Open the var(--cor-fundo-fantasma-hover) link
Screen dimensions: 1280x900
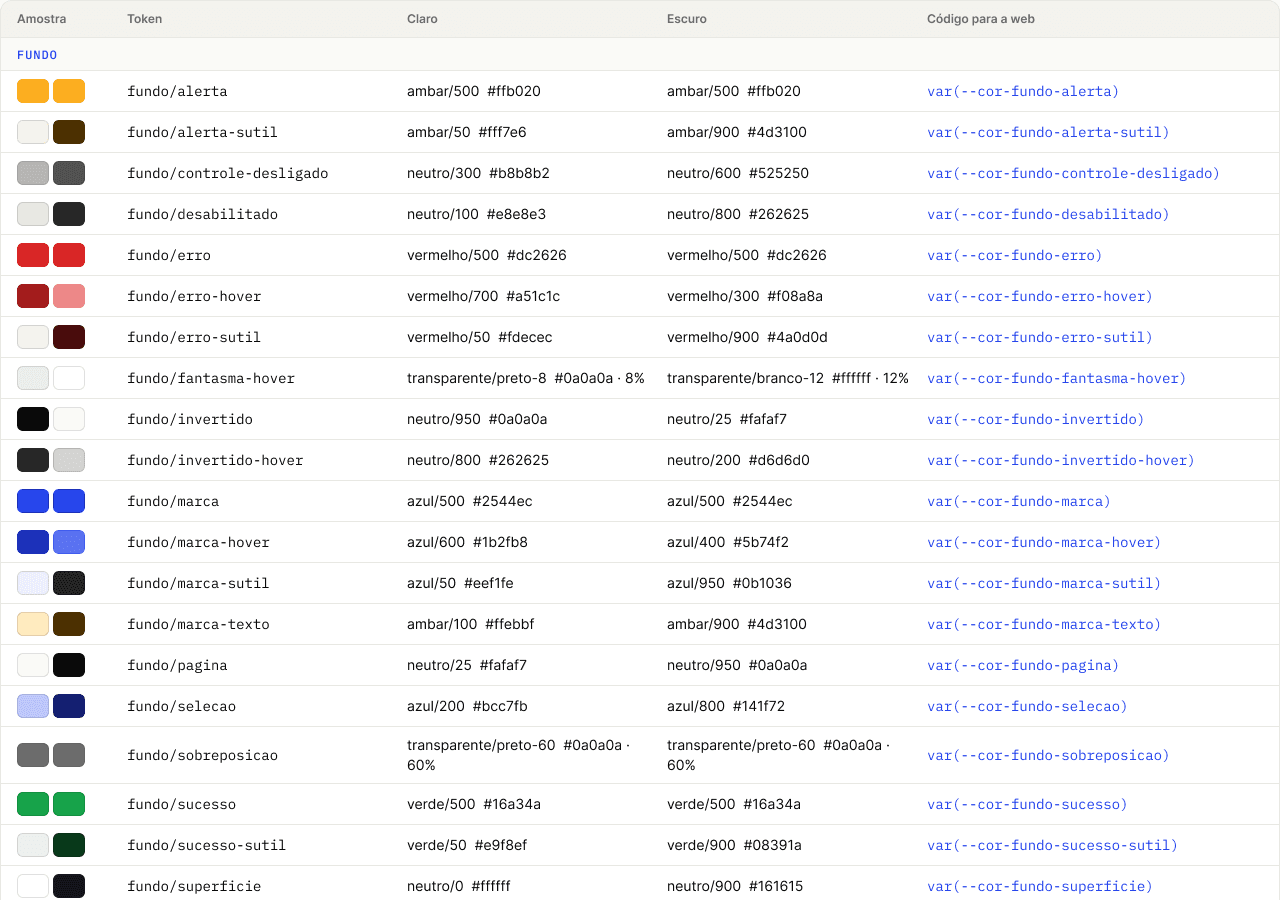(1056, 378)
